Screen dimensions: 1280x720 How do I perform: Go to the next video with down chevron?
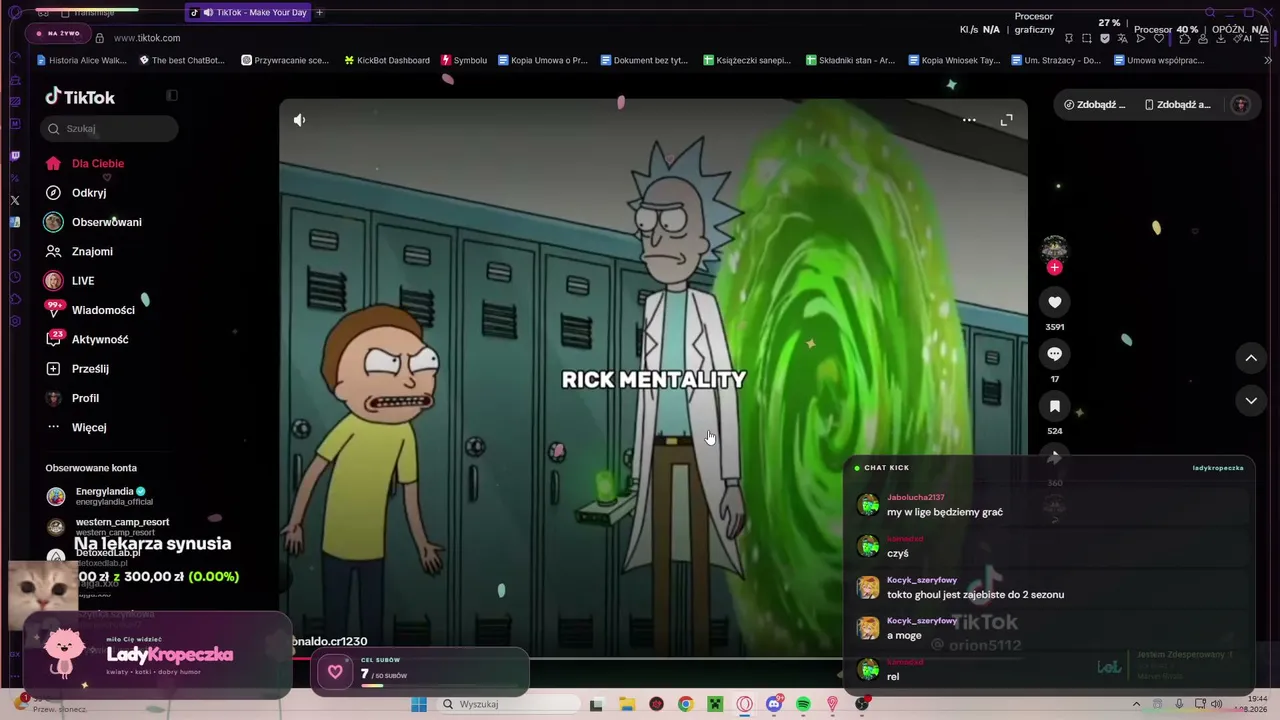pos(1251,401)
